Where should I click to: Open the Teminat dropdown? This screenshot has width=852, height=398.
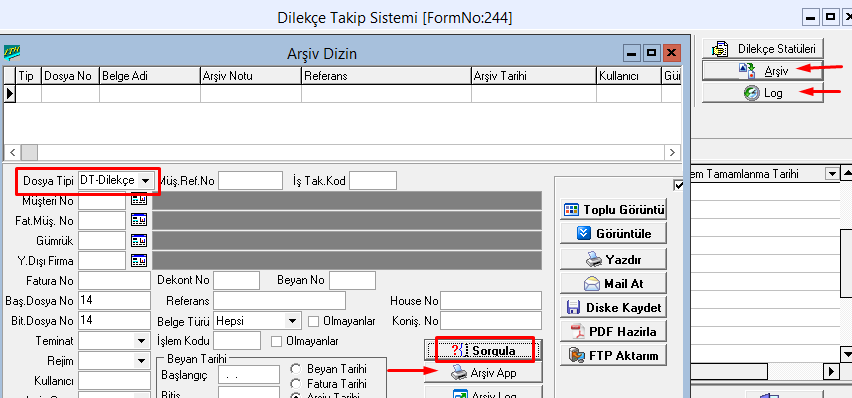pyautogui.click(x=141, y=341)
